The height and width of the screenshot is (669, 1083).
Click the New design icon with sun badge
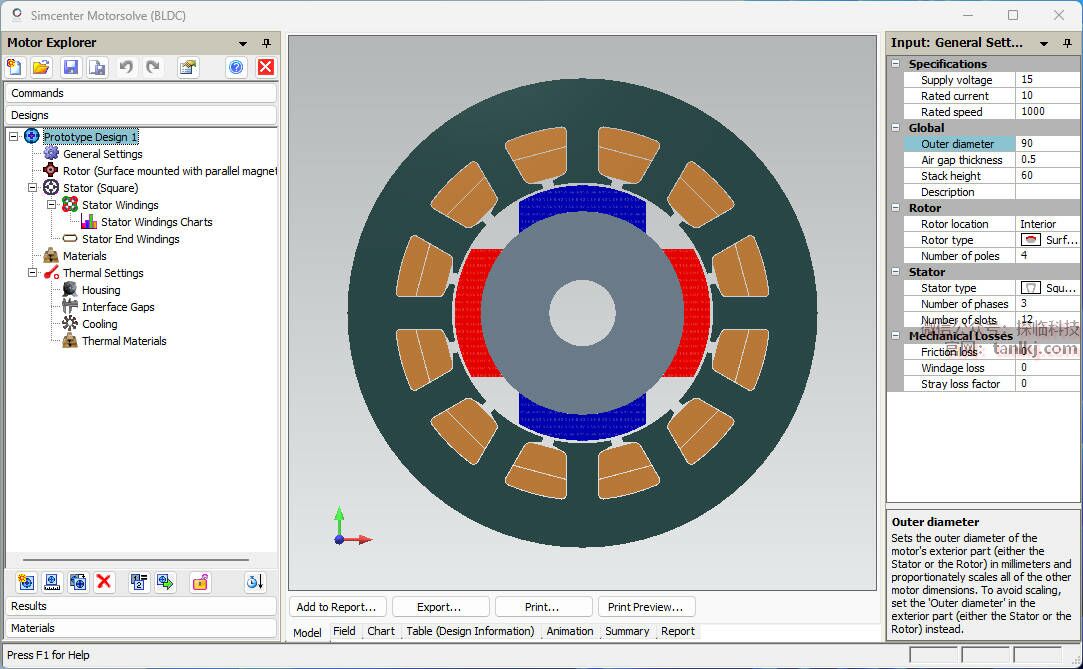26,582
